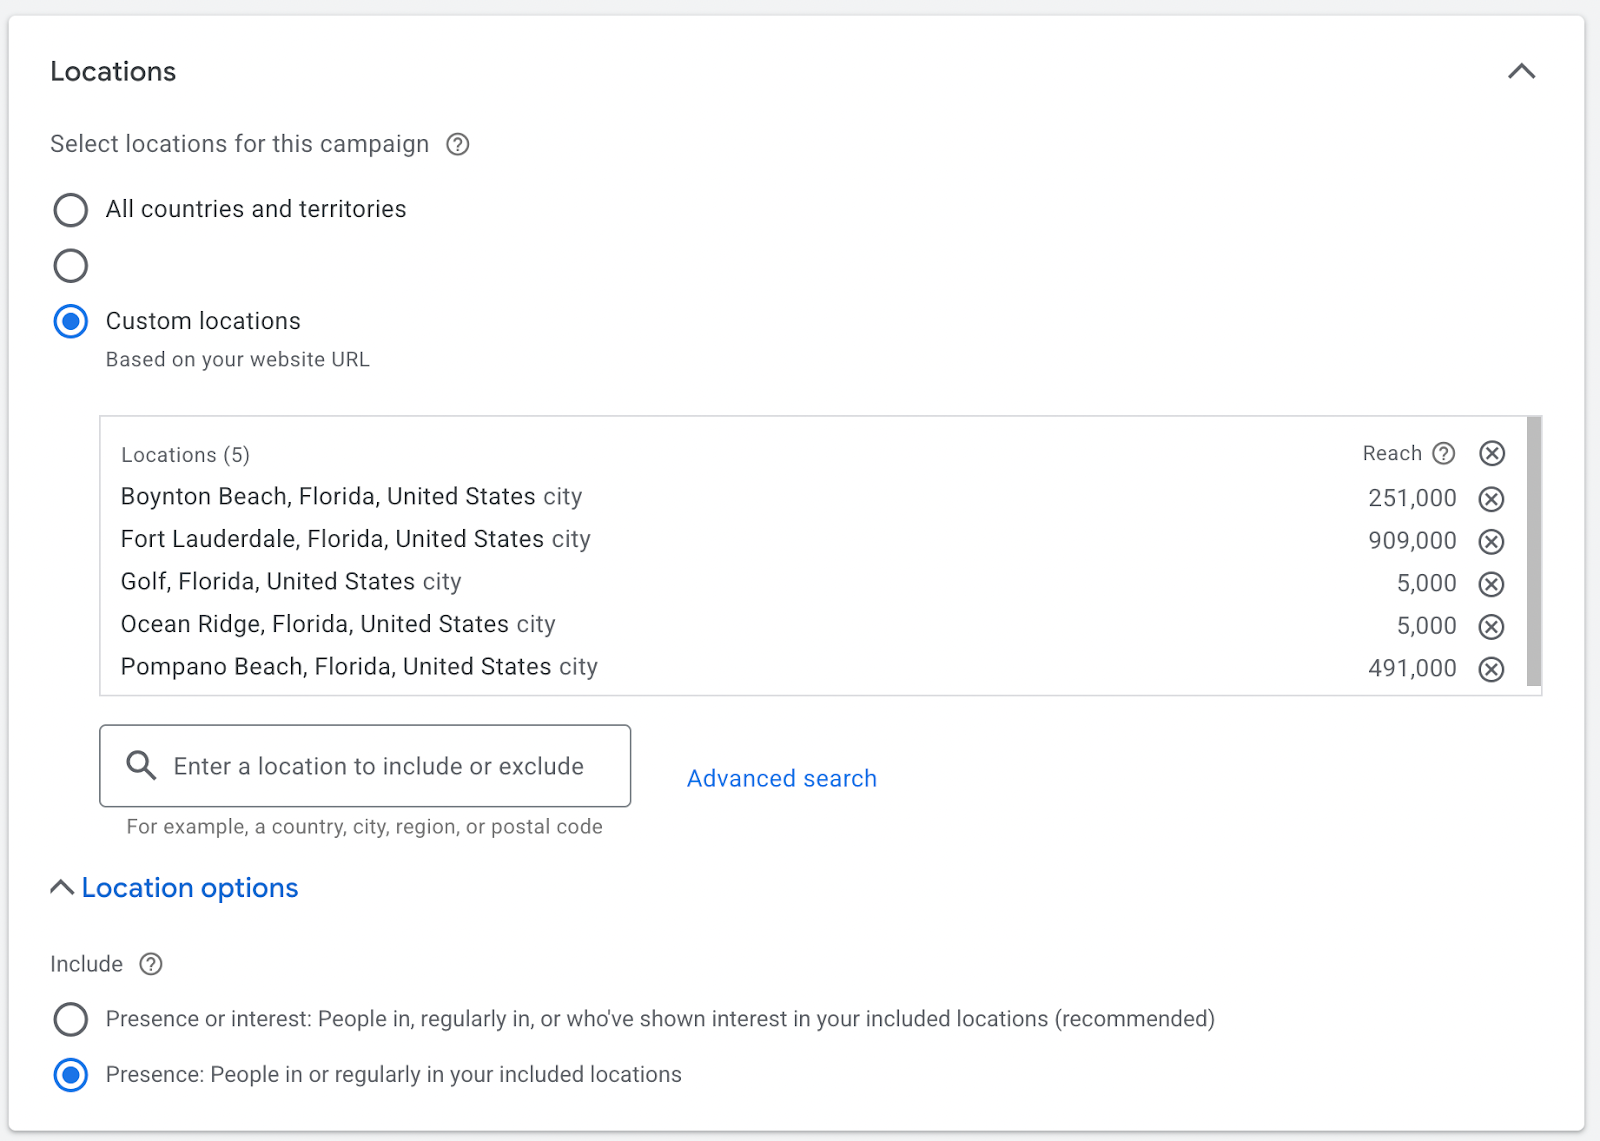Click the locations list scrollbar
Image resolution: width=1600 pixels, height=1141 pixels.
(1532, 550)
